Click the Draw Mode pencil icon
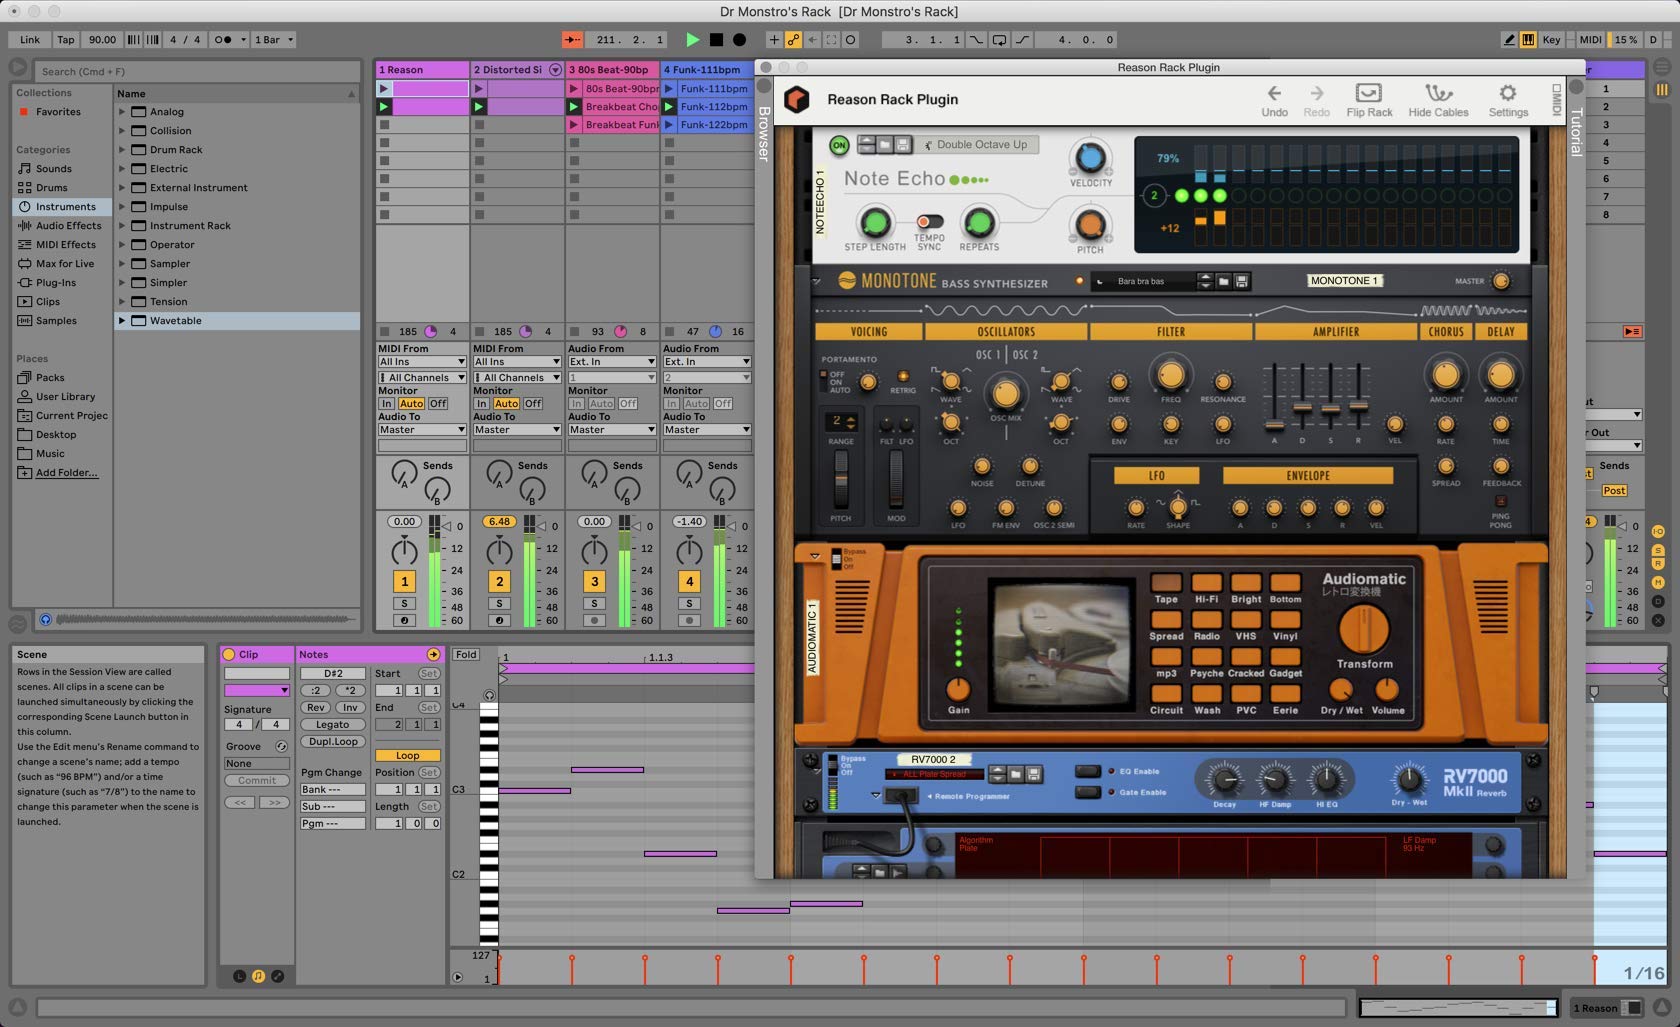Viewport: 1680px width, 1027px height. coord(1511,40)
